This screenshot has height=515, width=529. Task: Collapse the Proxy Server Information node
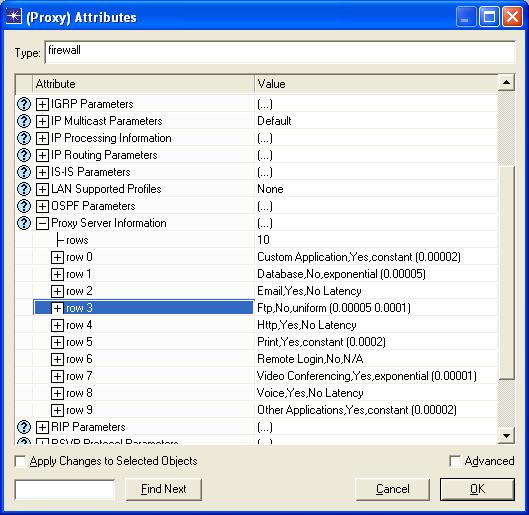(42, 223)
